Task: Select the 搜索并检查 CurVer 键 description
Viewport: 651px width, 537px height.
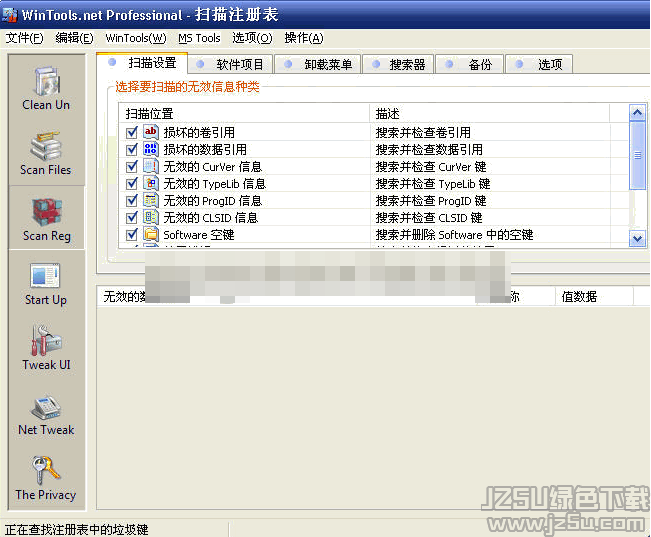Action: (x=431, y=167)
